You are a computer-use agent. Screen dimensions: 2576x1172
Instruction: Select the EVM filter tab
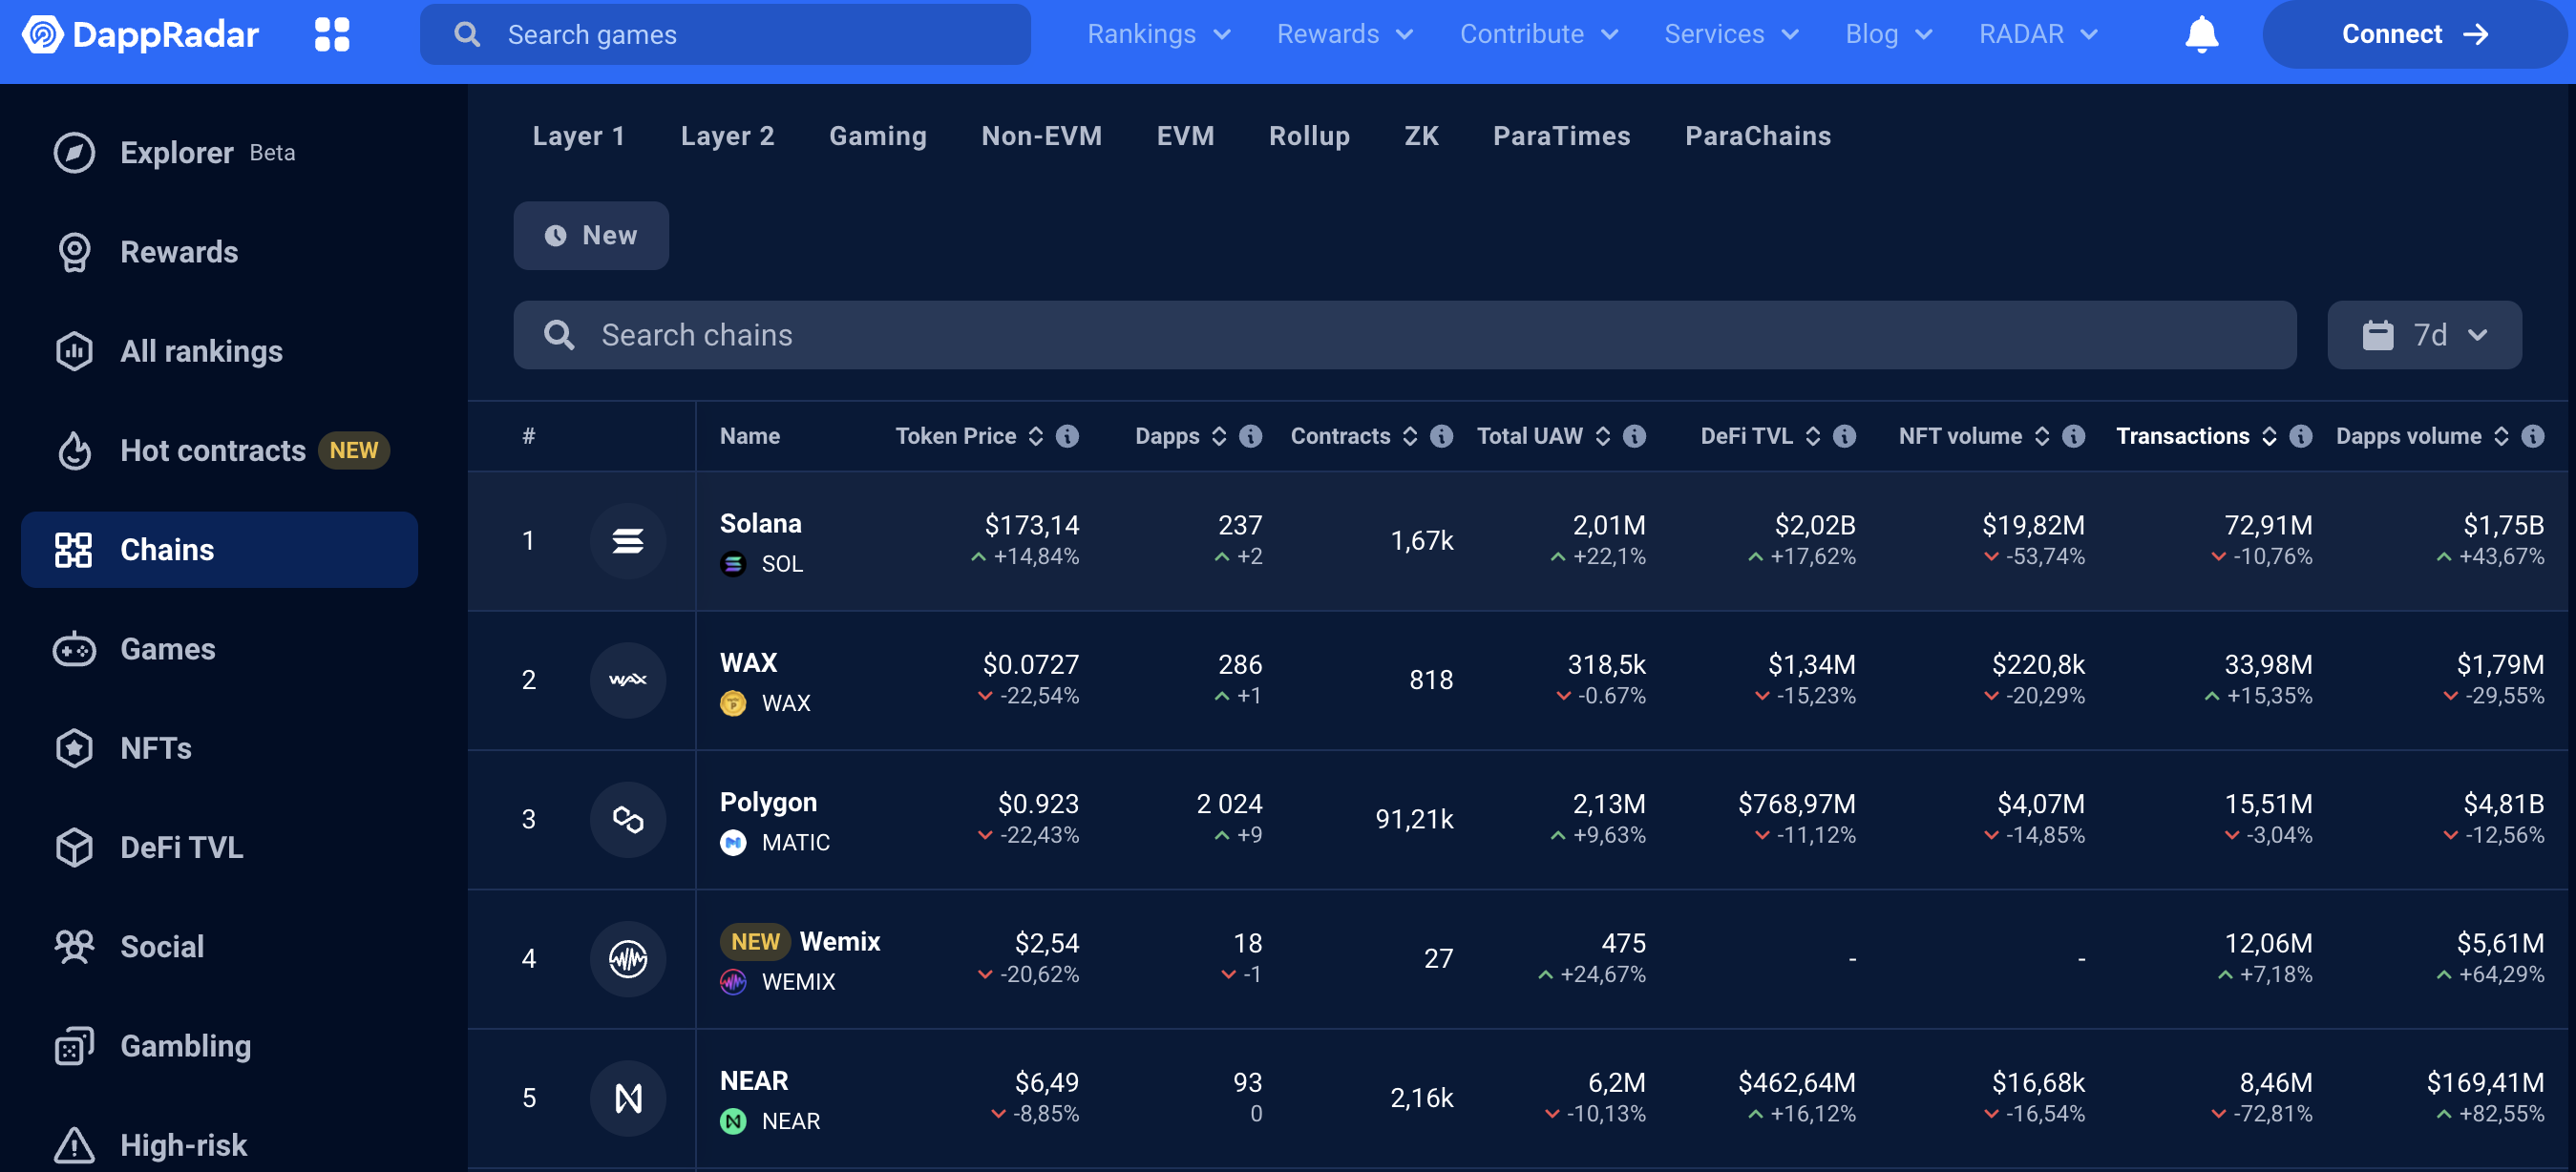(1186, 136)
